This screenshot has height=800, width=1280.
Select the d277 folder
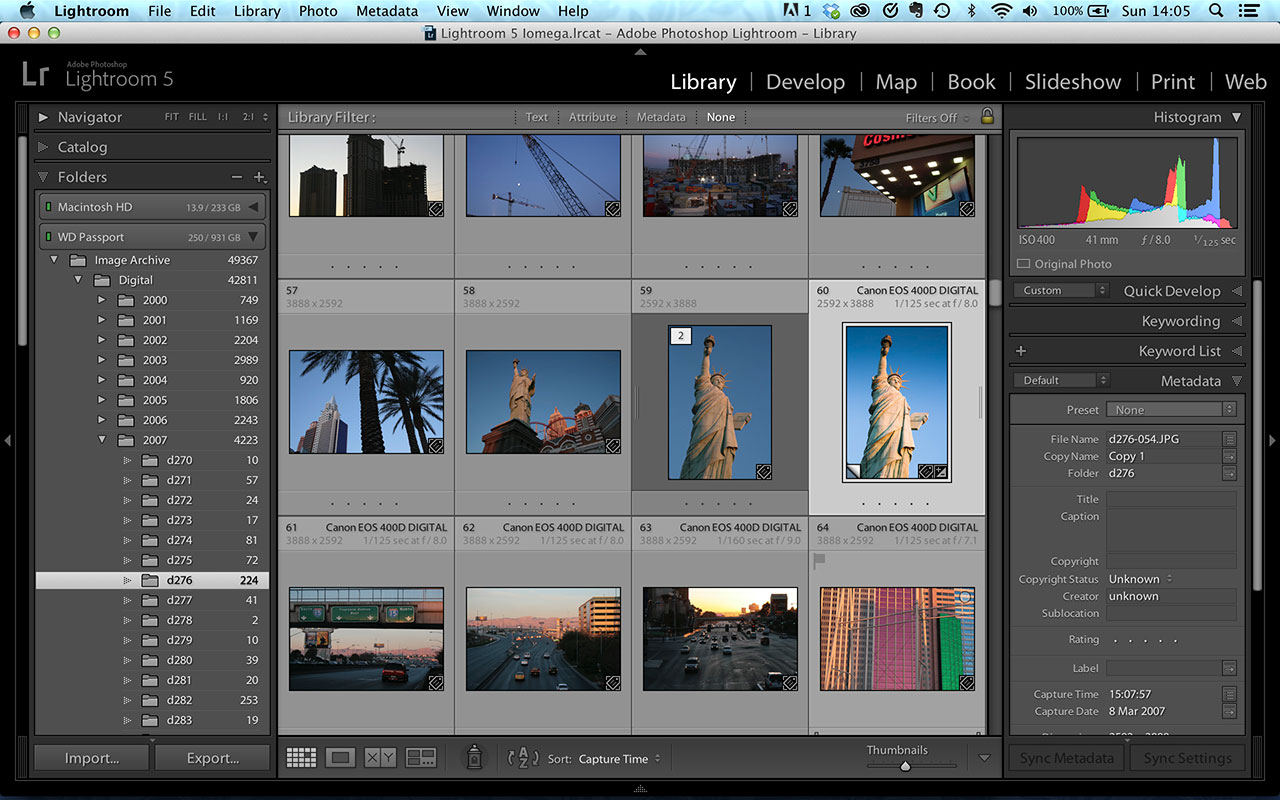tap(152, 600)
